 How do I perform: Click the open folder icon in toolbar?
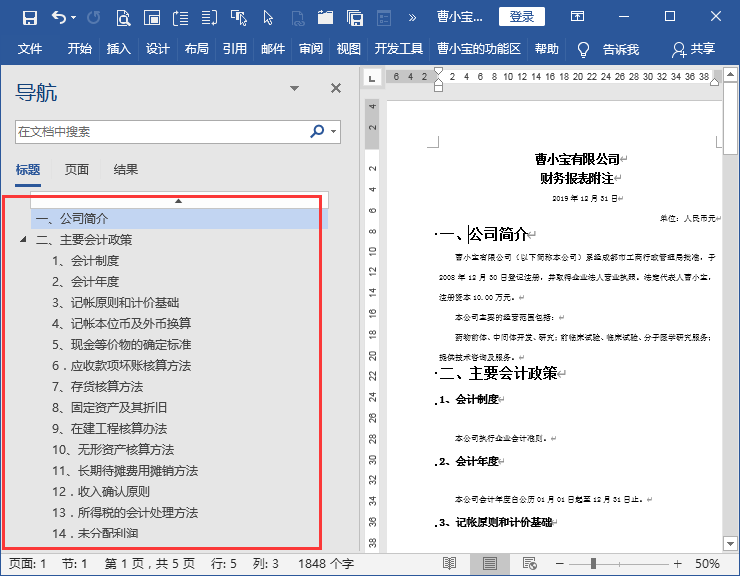tap(325, 17)
